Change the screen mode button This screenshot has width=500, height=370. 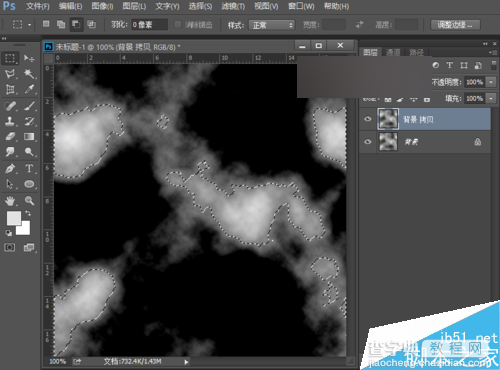pos(29,247)
